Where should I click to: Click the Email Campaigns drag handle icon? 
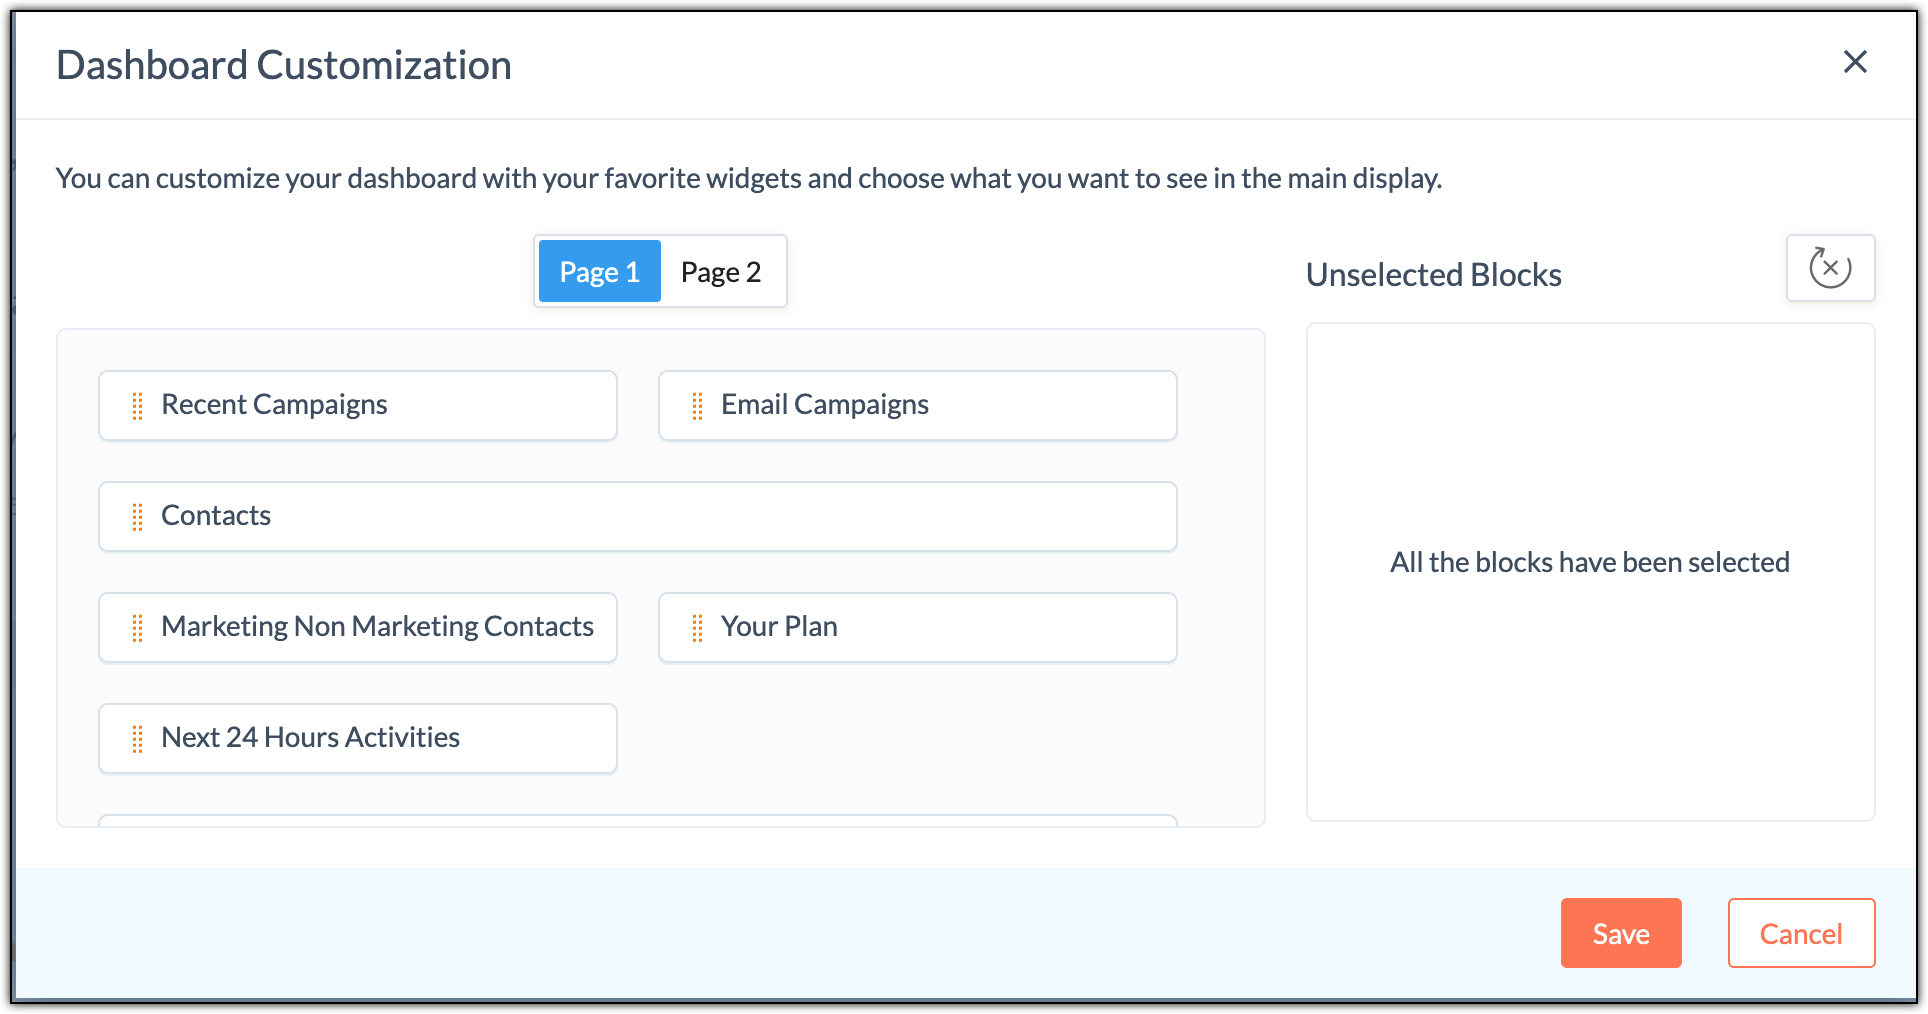pos(698,406)
